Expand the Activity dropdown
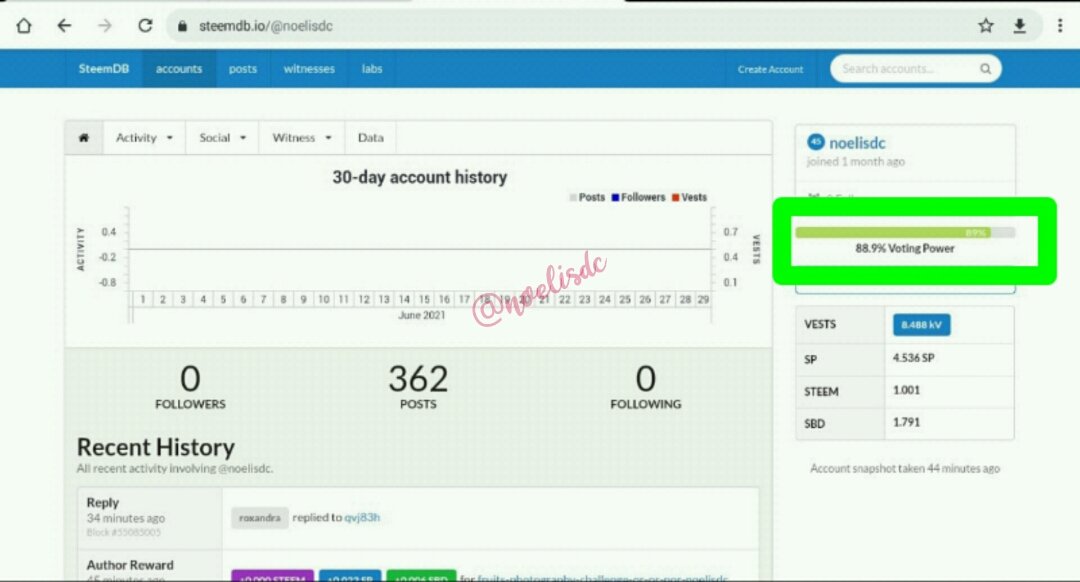The height and width of the screenshot is (582, 1080). click(144, 138)
